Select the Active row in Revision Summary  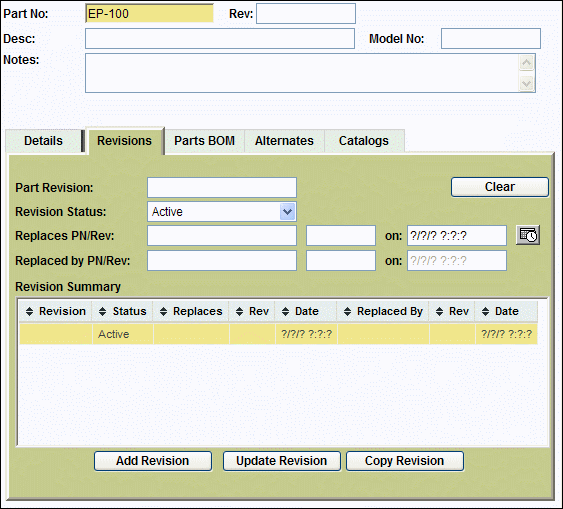click(x=278, y=334)
